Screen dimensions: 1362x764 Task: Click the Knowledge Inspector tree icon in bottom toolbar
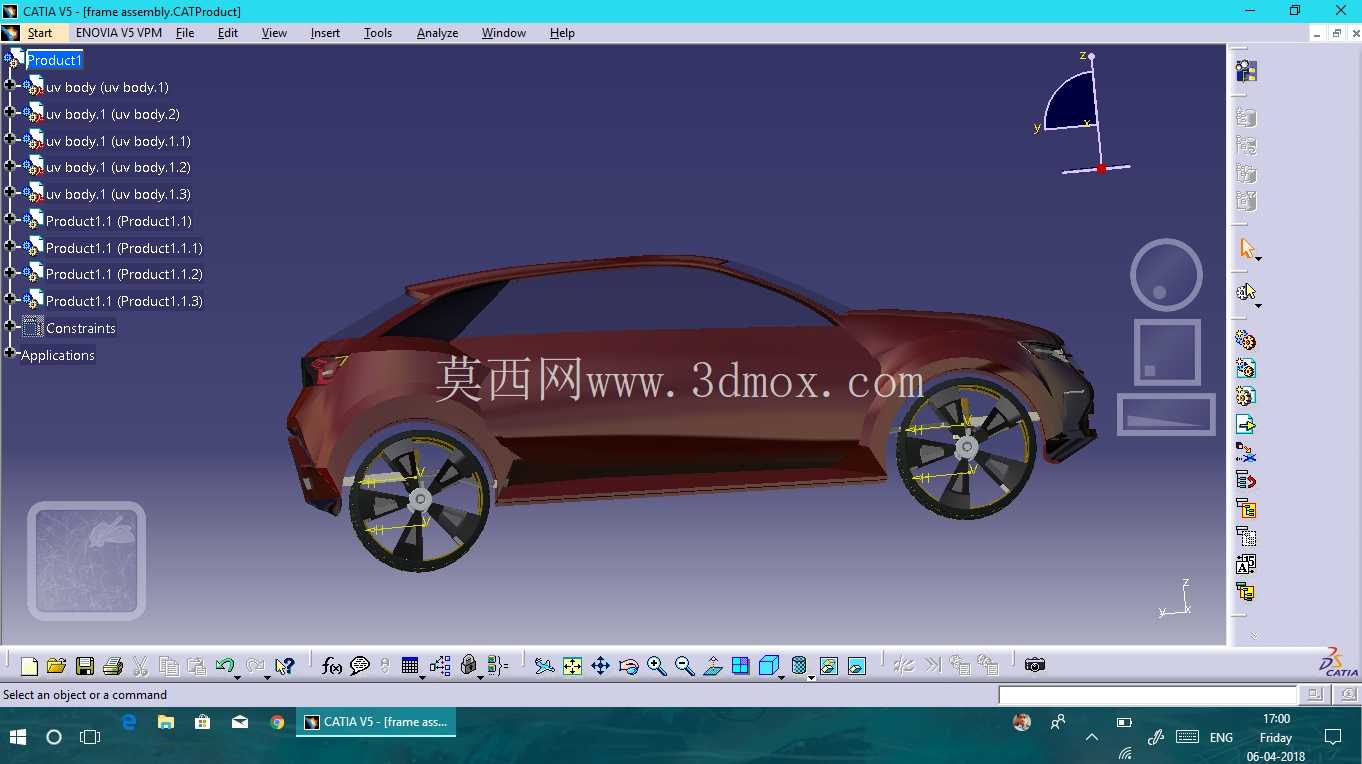[440, 666]
